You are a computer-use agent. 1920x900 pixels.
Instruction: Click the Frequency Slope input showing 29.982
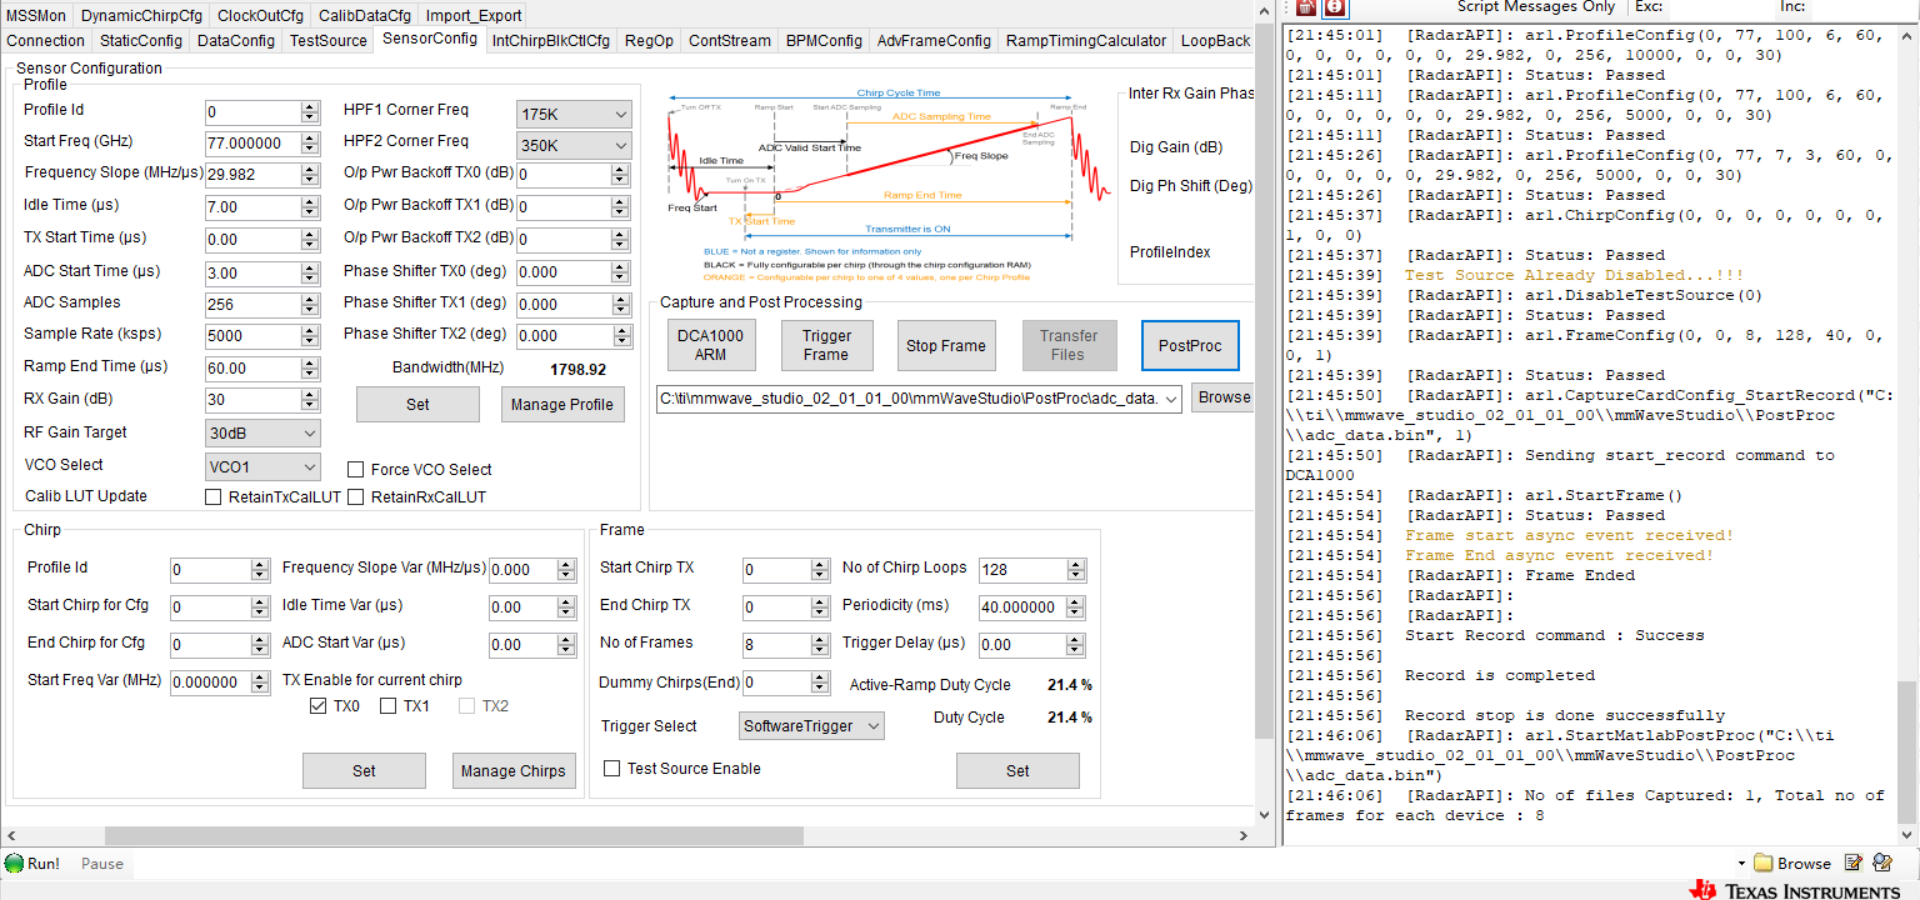[252, 174]
